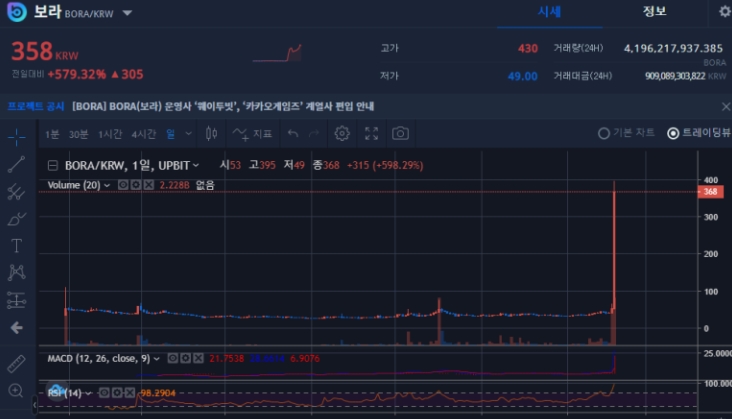
Task: Click the high price value 430
Action: click(528, 49)
